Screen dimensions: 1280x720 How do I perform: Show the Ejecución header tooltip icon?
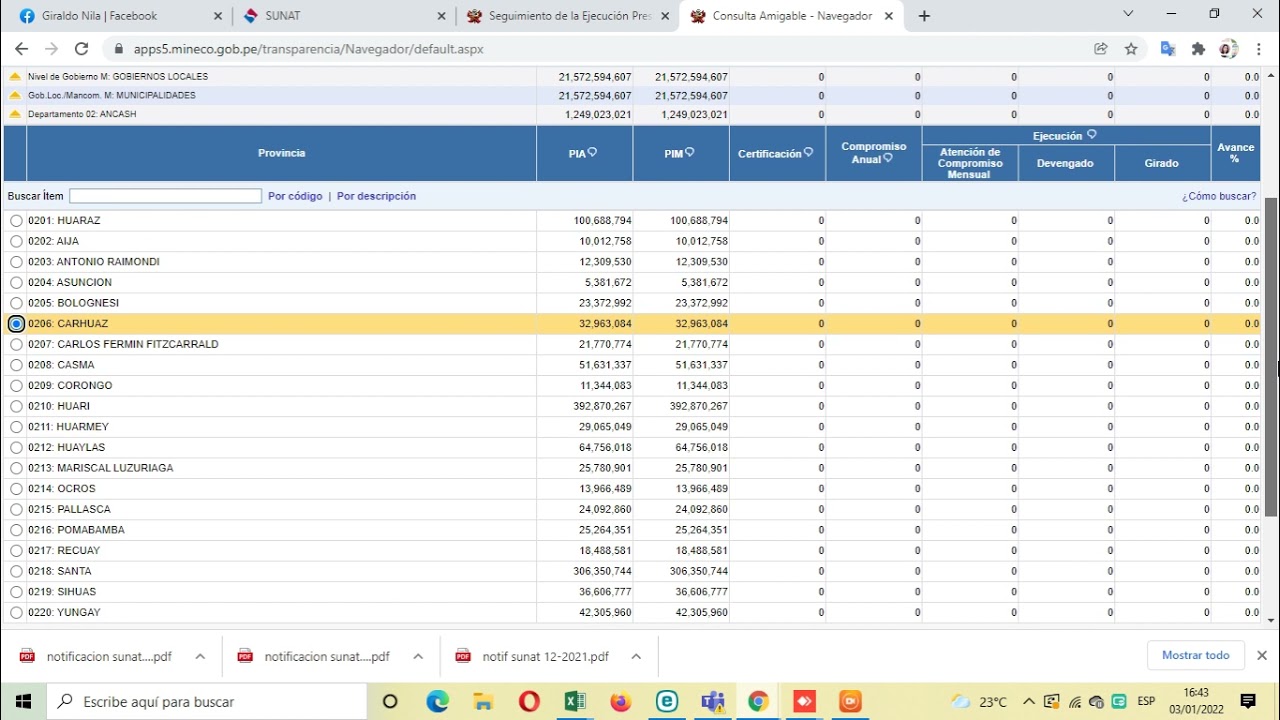pos(1091,135)
